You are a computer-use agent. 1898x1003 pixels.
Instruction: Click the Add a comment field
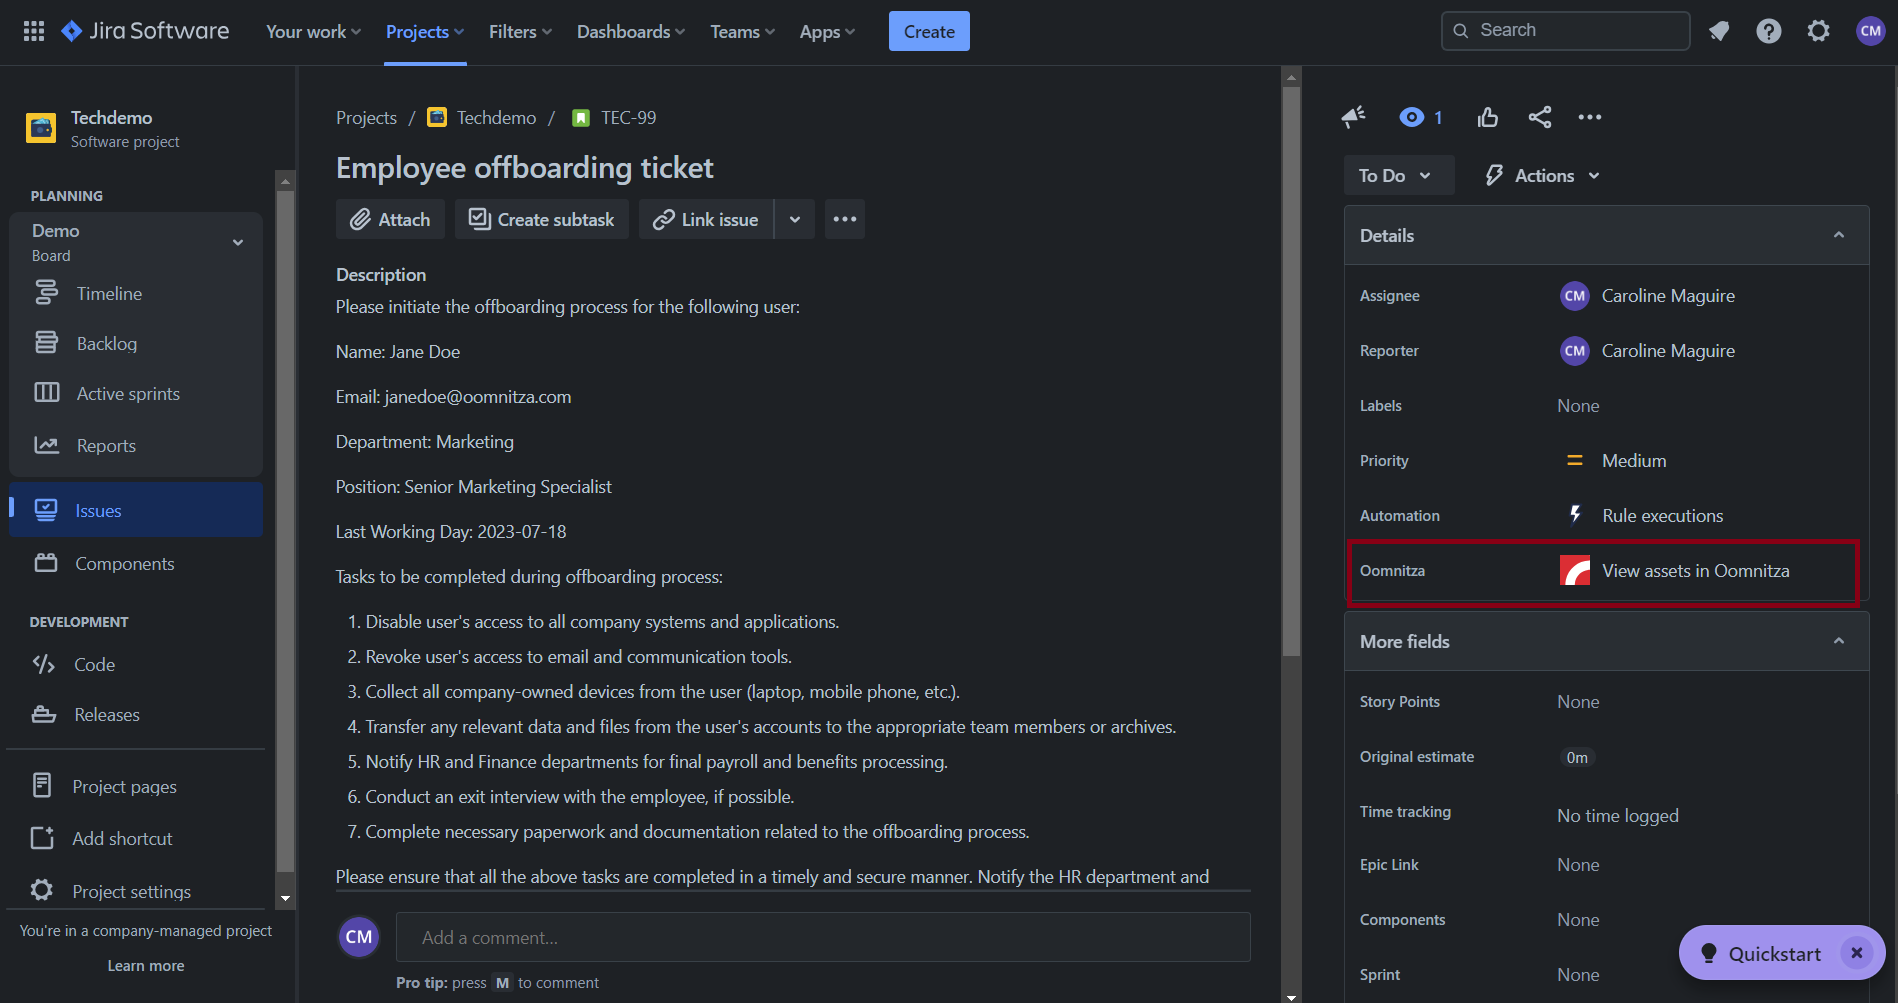822,938
